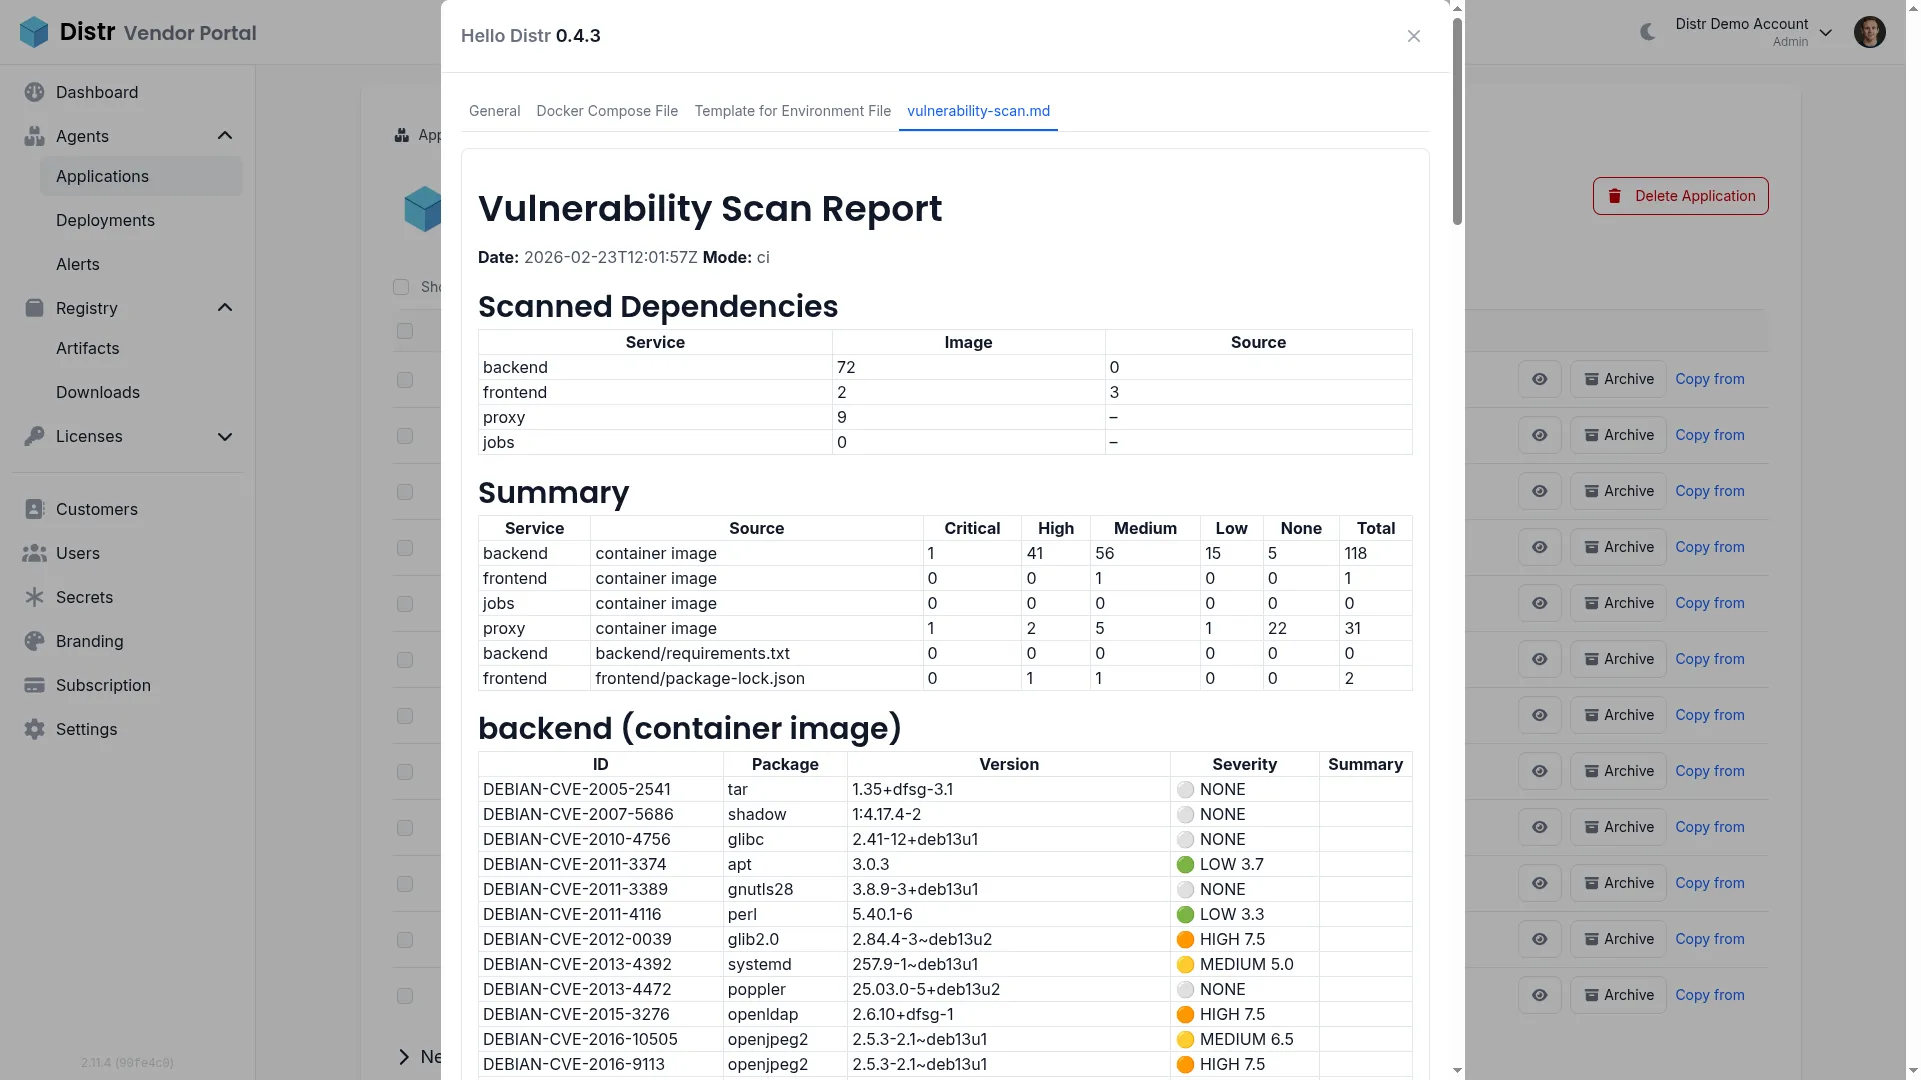Toggle dark mode with the moon icon
This screenshot has width=1921, height=1080.
(1646, 31)
